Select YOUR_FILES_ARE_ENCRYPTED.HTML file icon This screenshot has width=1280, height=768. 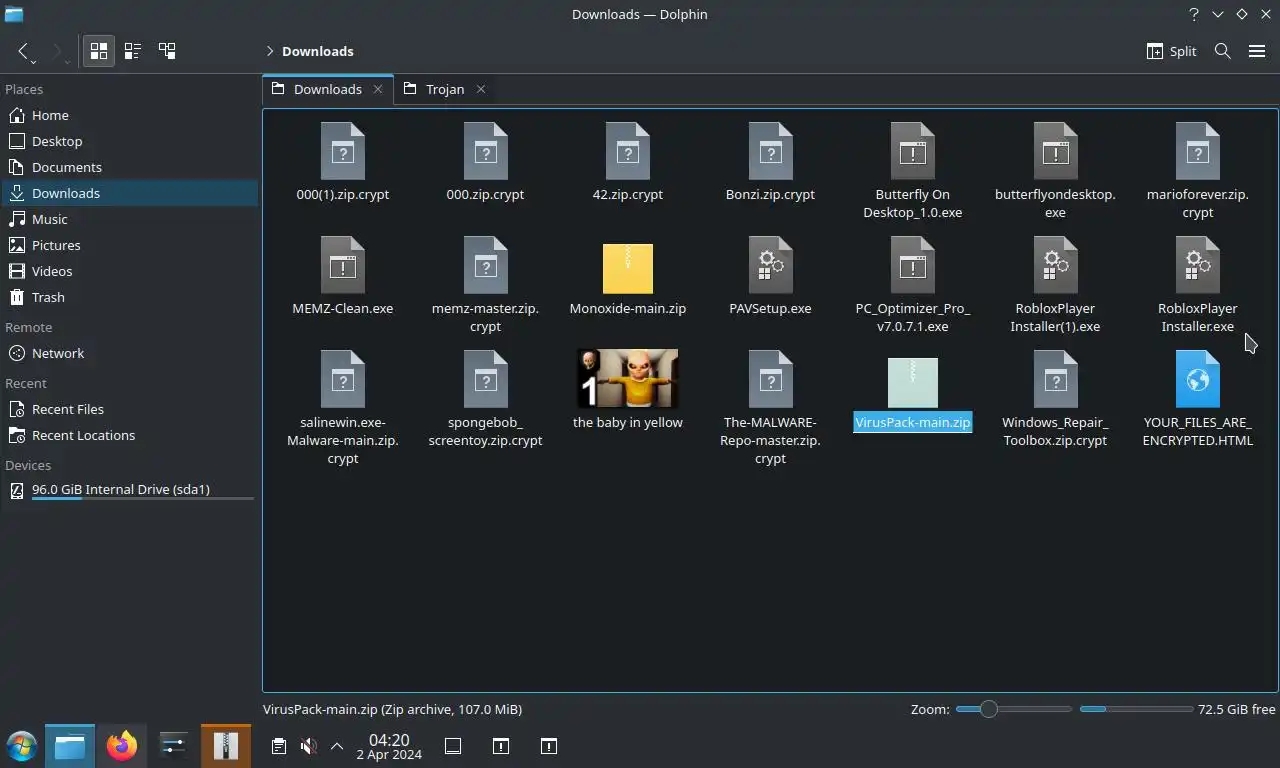tap(1197, 379)
